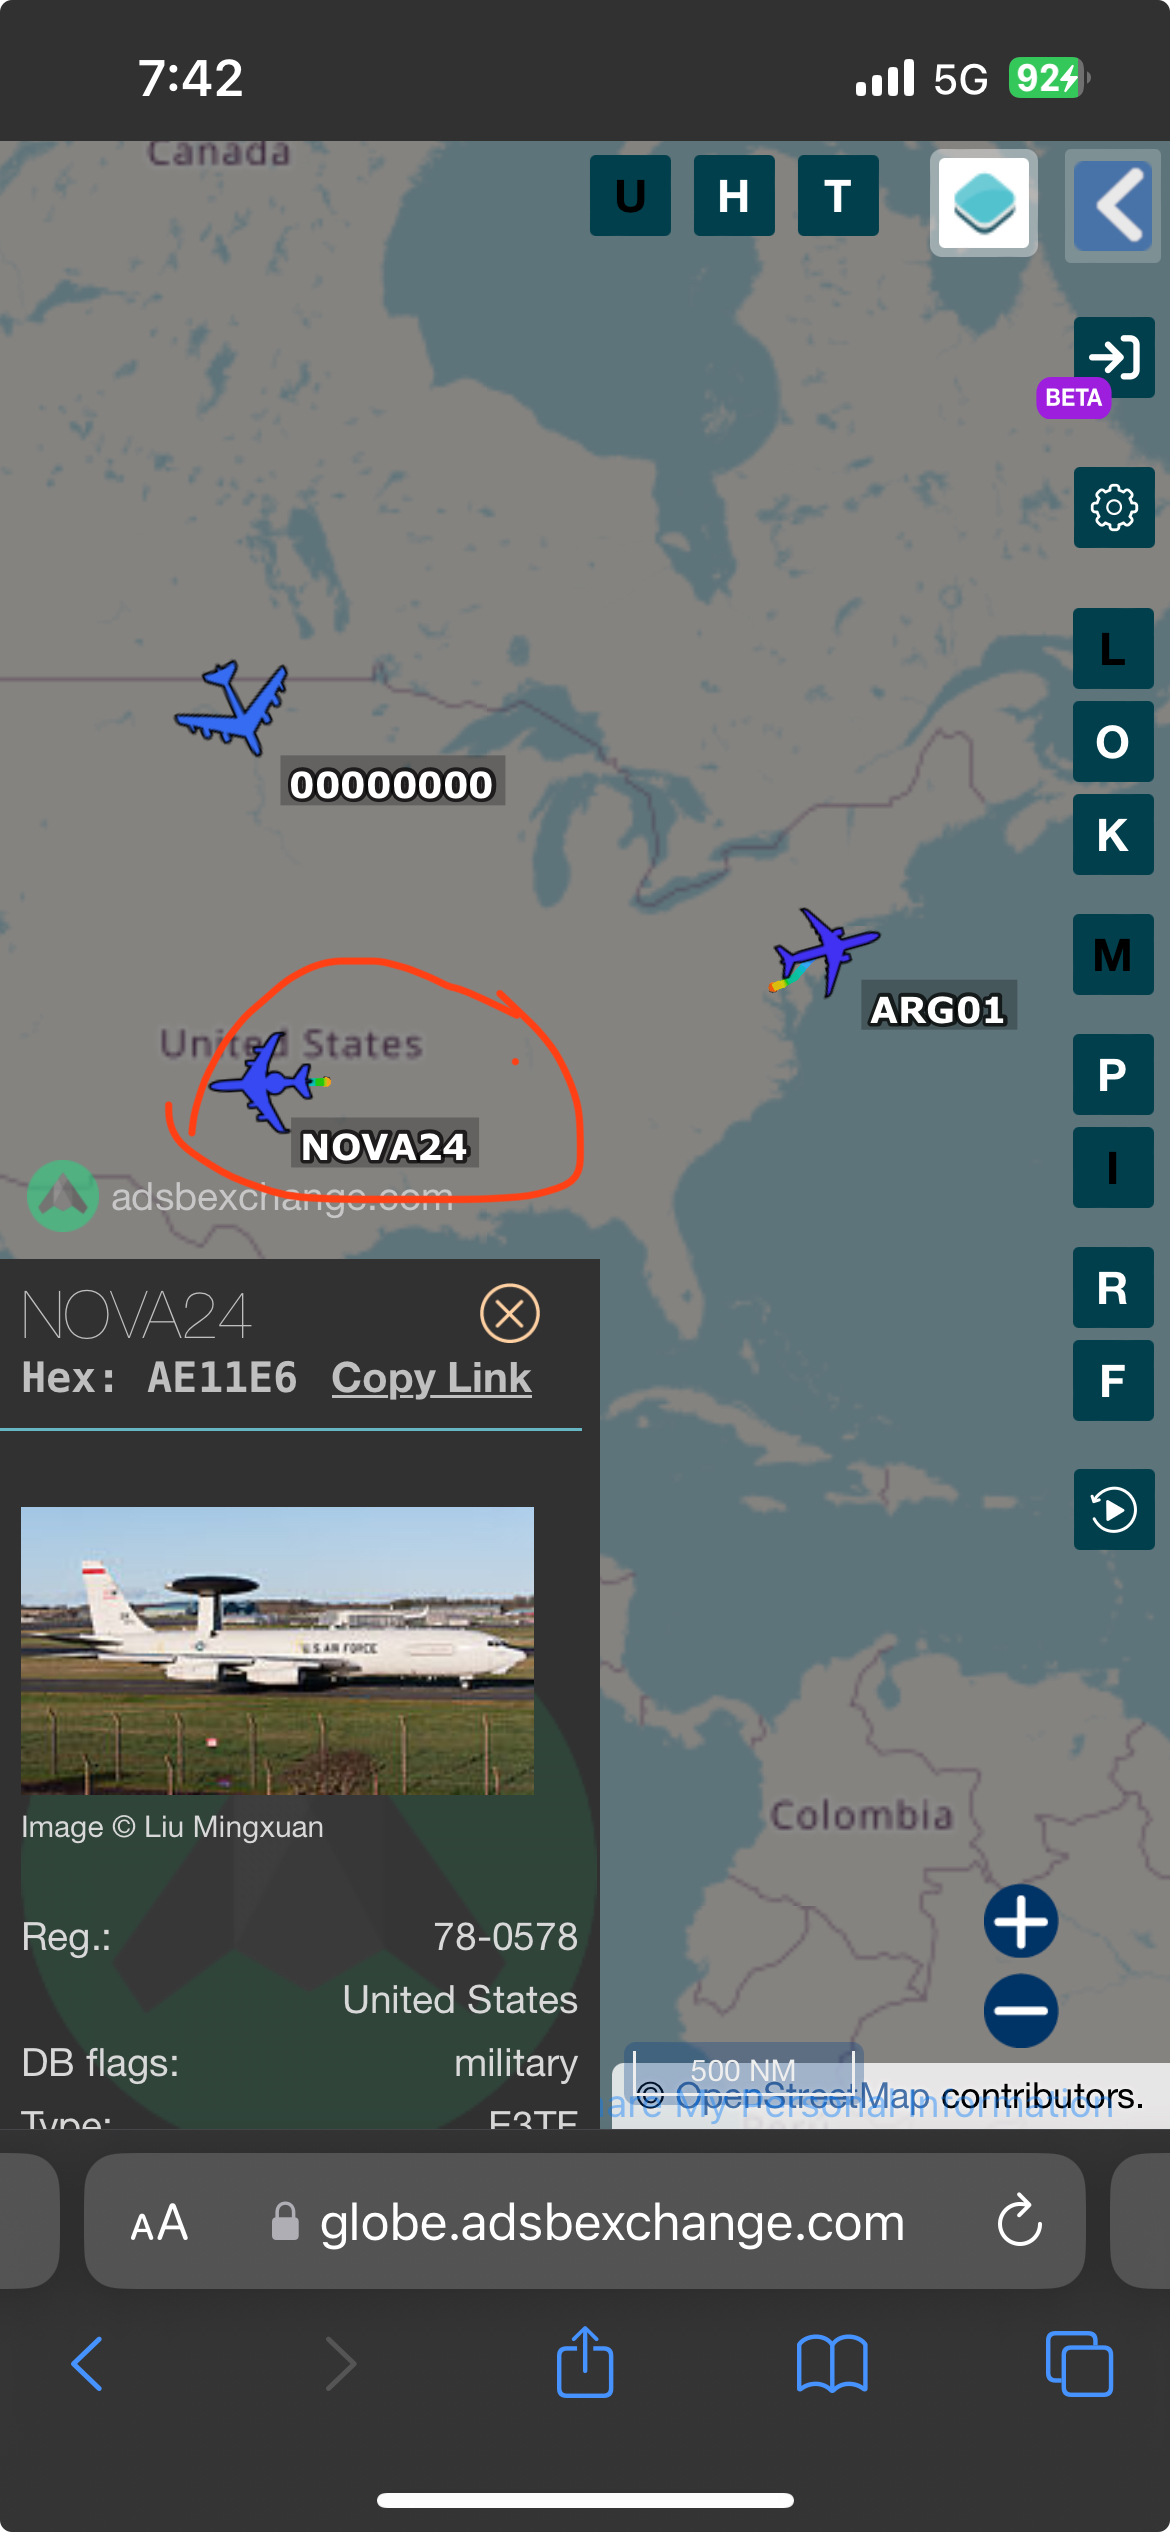Image resolution: width=1170 pixels, height=2532 pixels.
Task: Toggle the T tracks button
Action: pos(838,195)
